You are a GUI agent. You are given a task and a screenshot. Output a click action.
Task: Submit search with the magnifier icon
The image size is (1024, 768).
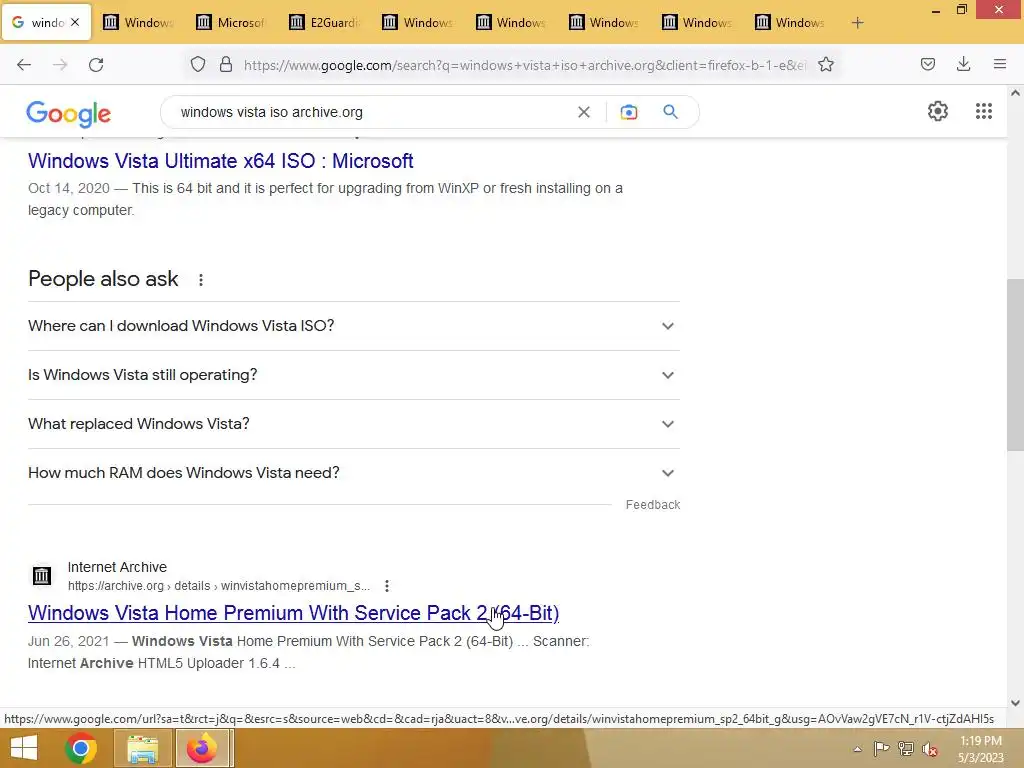tap(670, 112)
